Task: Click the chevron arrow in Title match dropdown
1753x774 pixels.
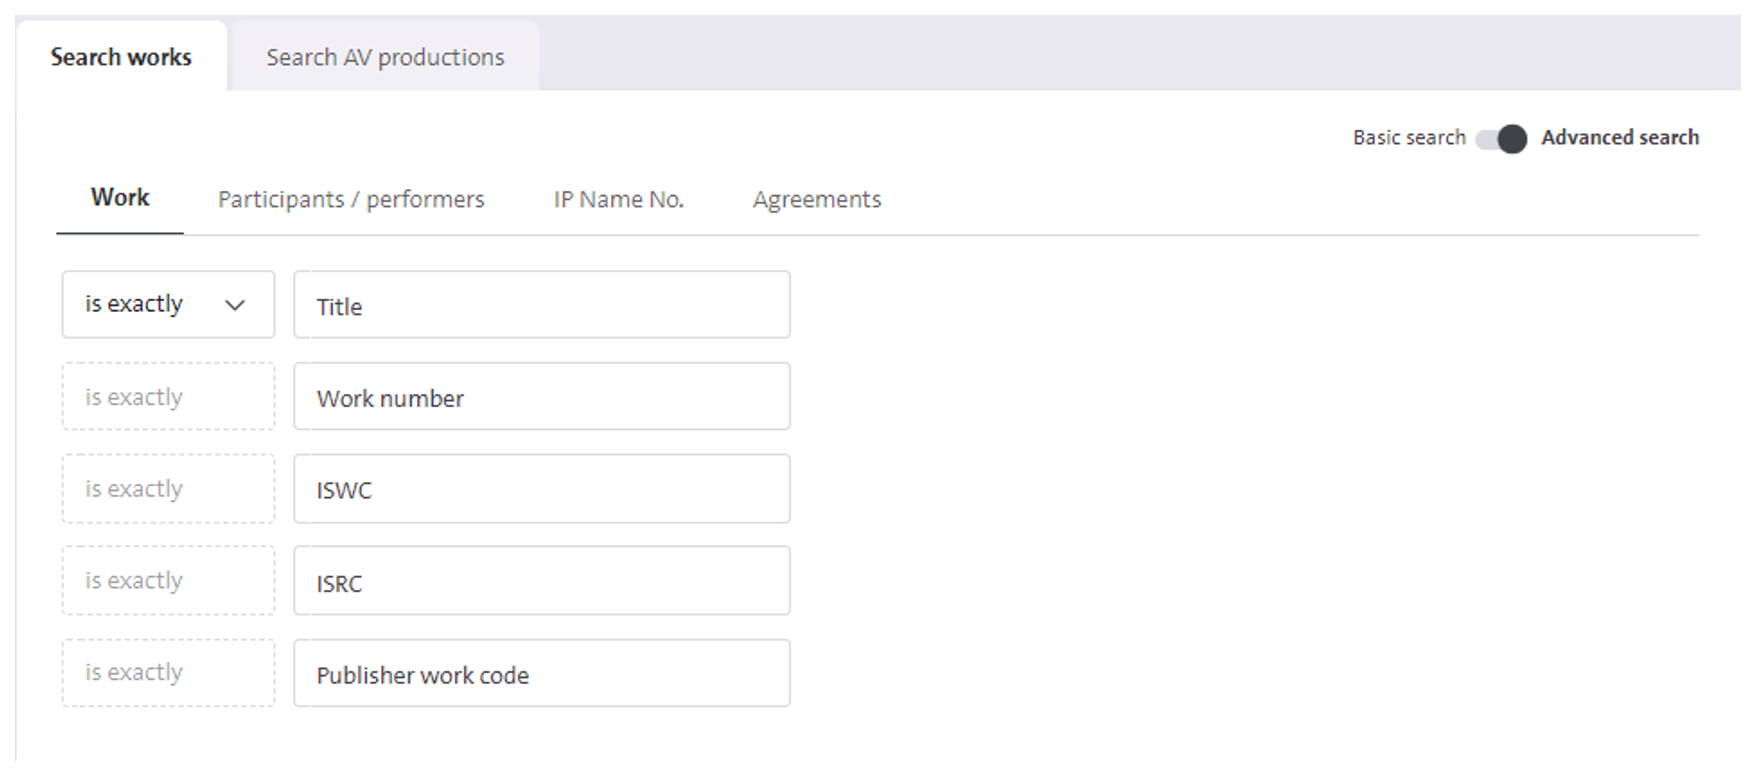Action: [235, 305]
